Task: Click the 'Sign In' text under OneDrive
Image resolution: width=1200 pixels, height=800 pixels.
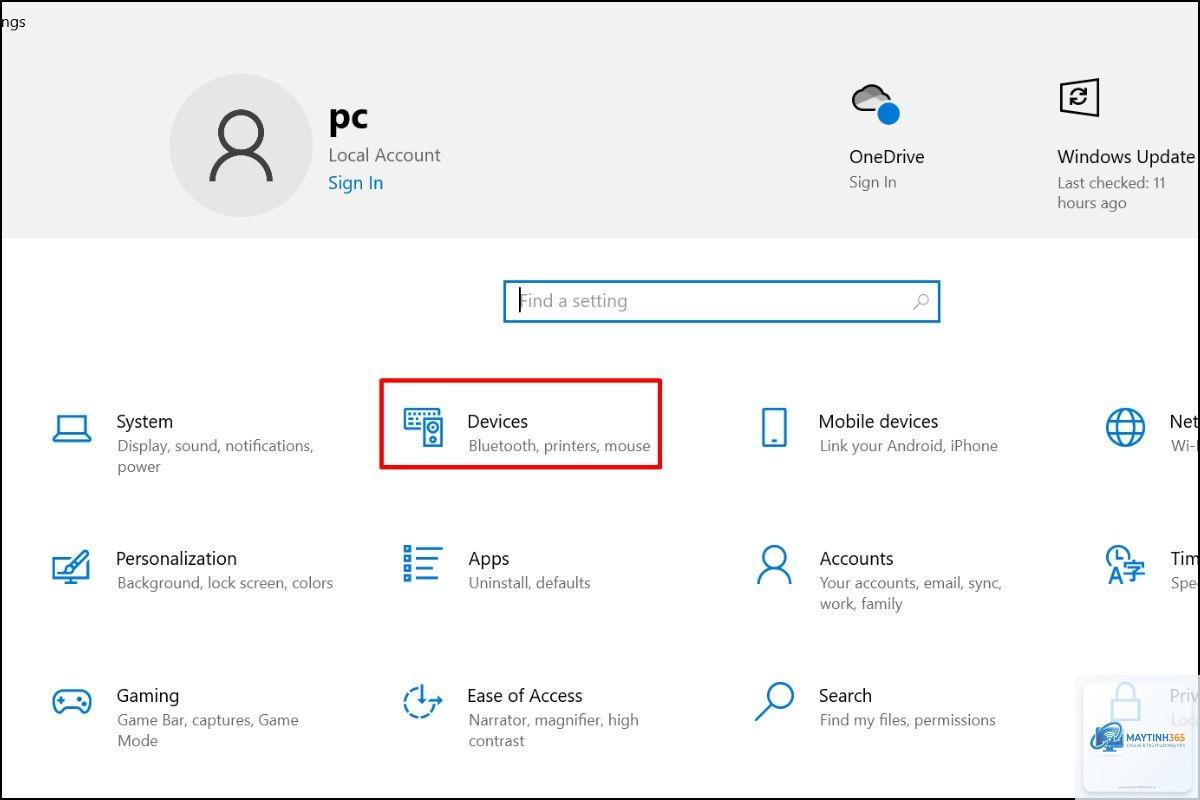Action: point(872,182)
